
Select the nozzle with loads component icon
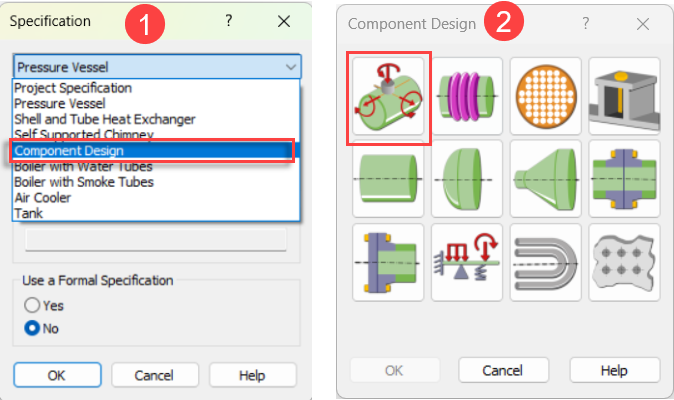click(x=389, y=99)
